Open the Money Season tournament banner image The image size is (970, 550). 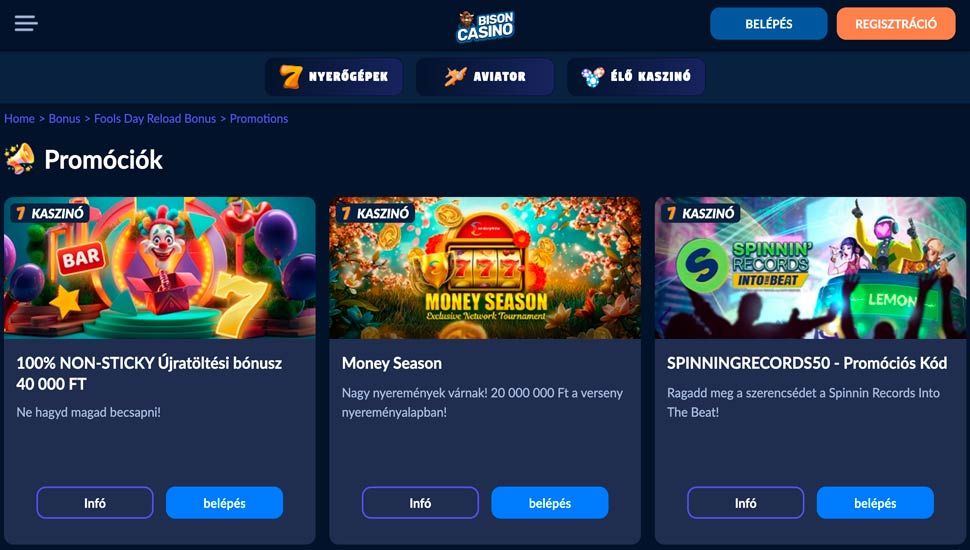pos(485,268)
